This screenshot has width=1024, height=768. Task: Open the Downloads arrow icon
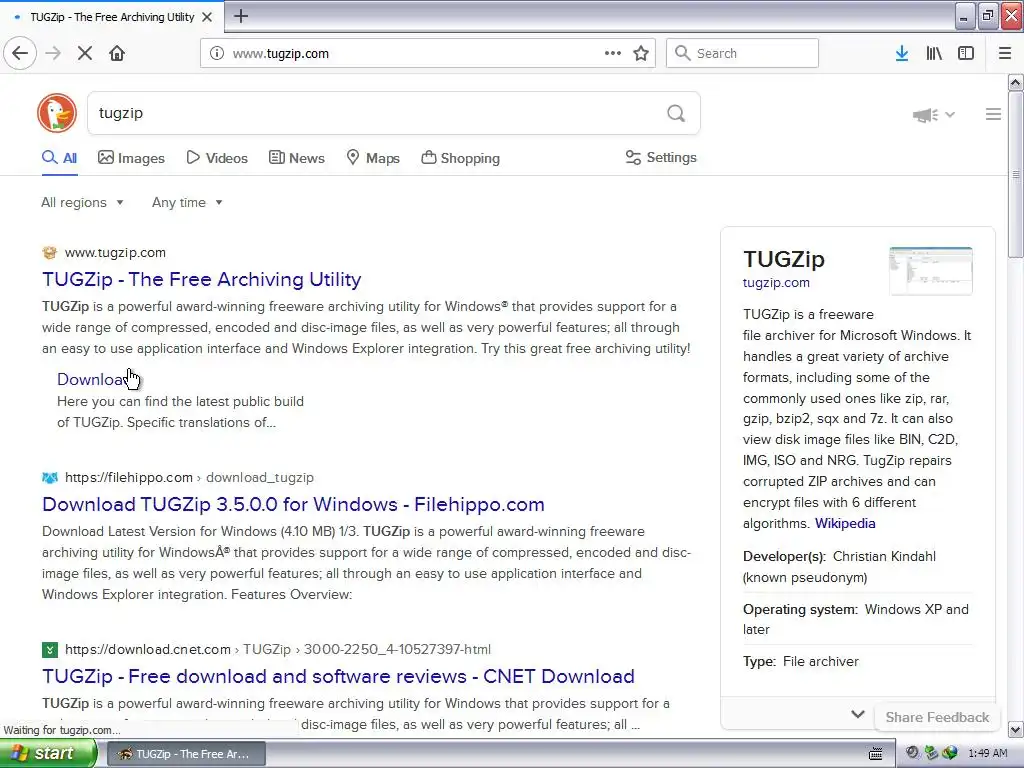[x=902, y=53]
